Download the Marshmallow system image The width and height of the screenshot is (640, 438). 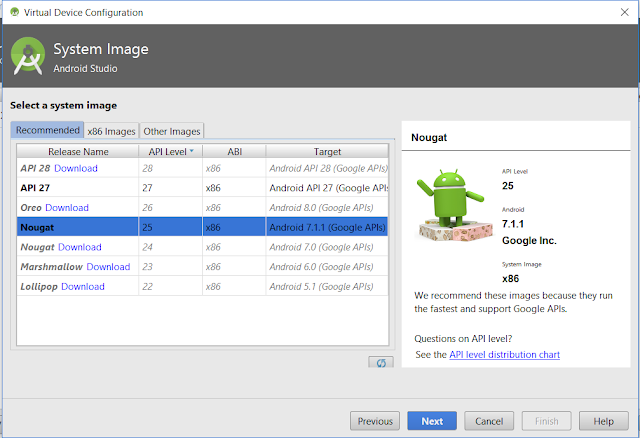[108, 267]
